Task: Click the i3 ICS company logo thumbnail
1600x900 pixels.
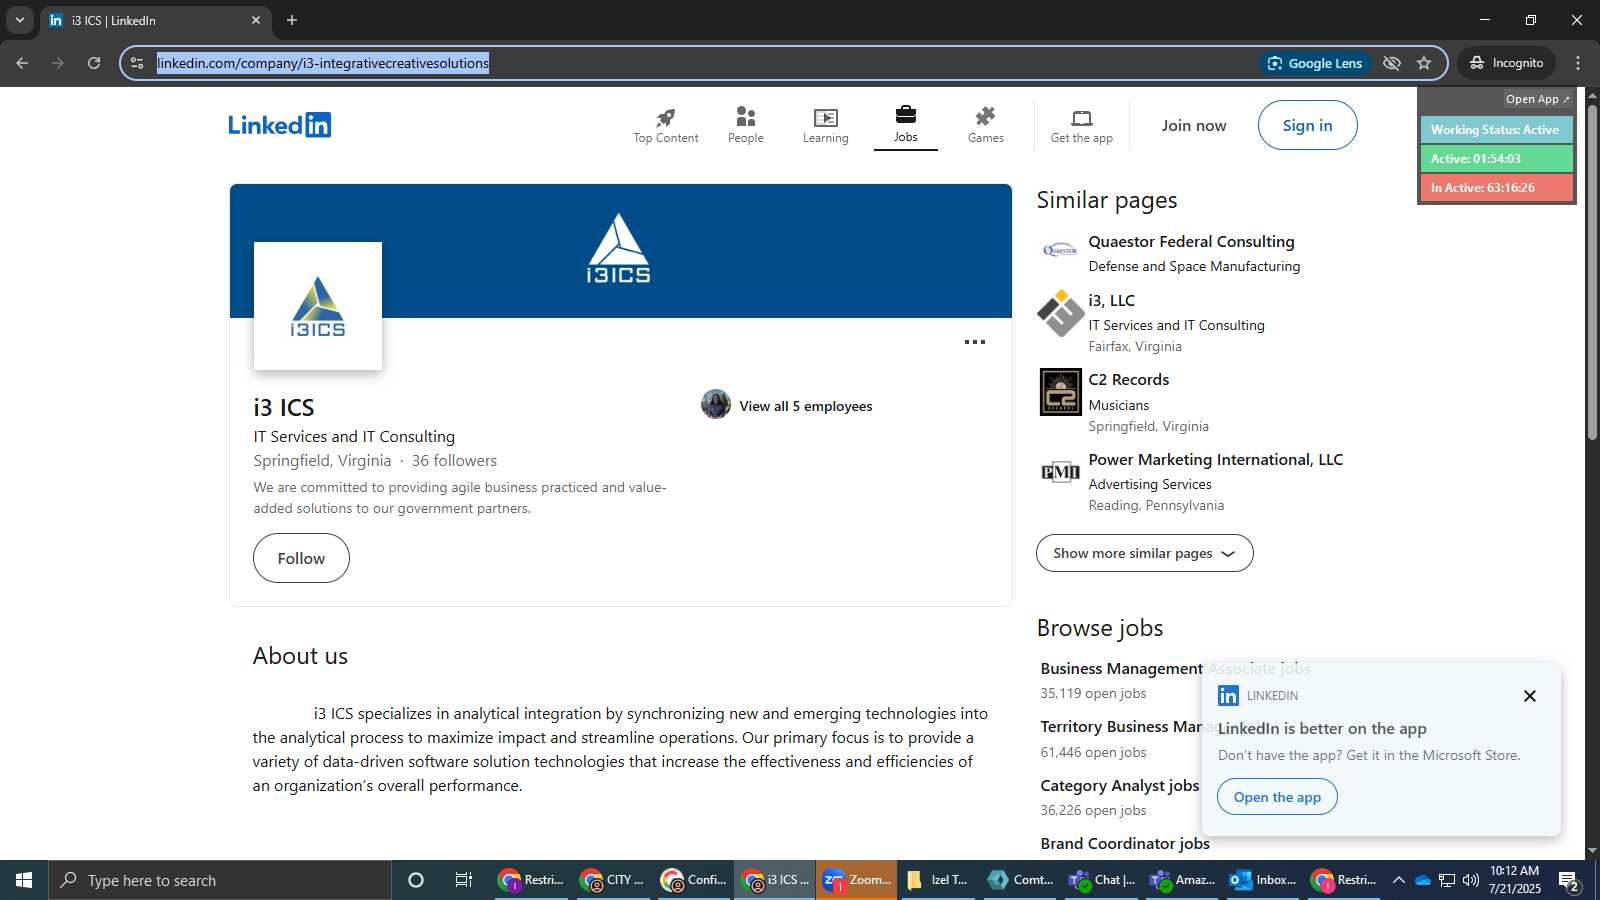Action: click(318, 306)
